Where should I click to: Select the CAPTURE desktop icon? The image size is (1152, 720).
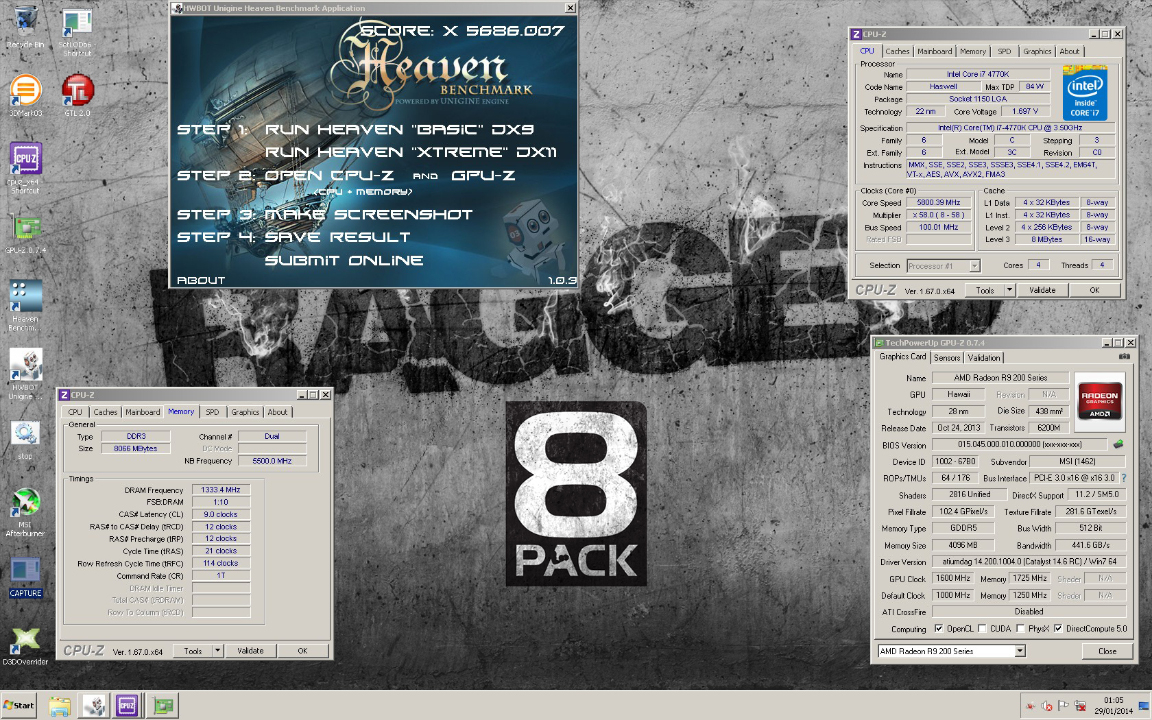(26, 577)
